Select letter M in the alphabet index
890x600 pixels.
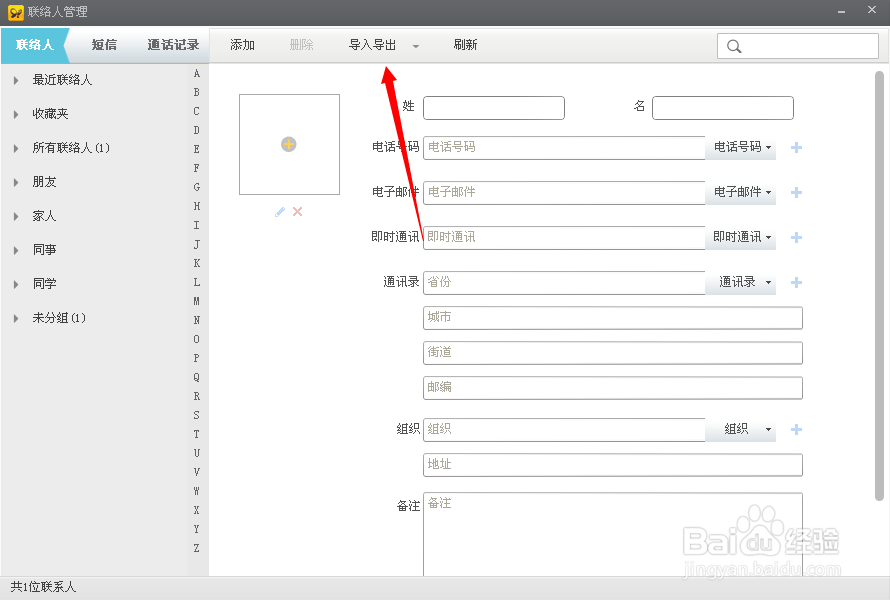196,300
